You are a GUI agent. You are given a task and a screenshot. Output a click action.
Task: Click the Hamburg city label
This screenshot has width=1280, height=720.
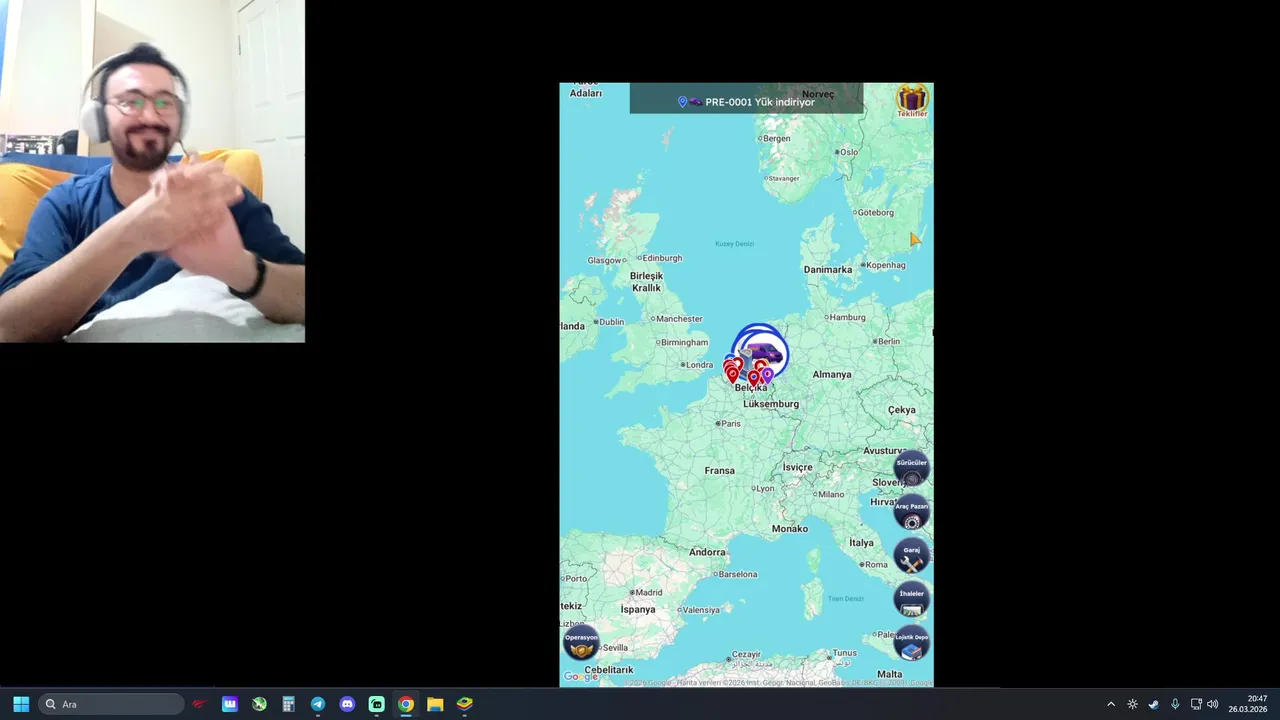coord(847,317)
